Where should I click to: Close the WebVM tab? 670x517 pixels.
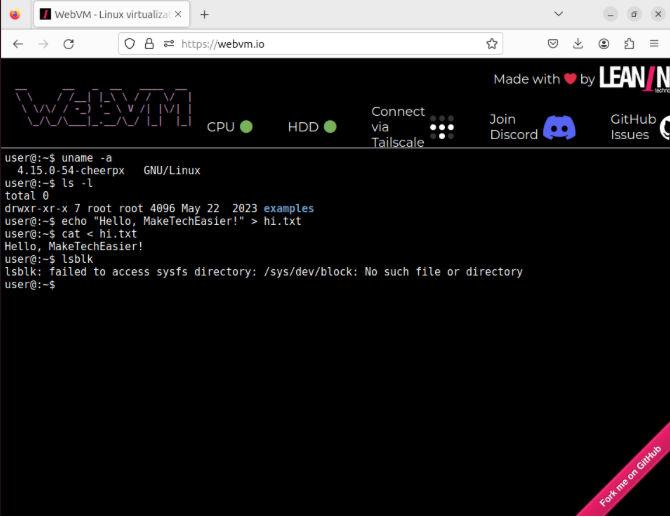178,15
